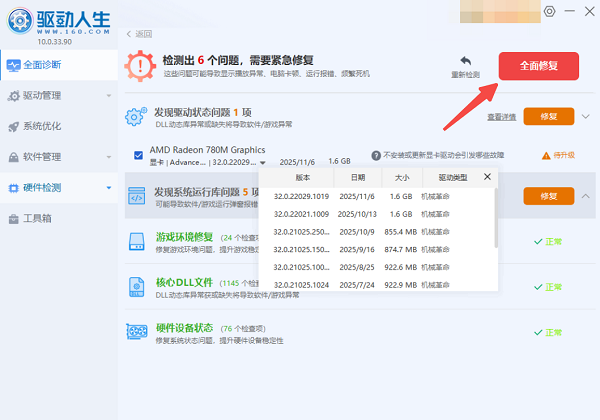600x420 pixels.
Task: Open the 系统优化 menu item
Action: 59,127
